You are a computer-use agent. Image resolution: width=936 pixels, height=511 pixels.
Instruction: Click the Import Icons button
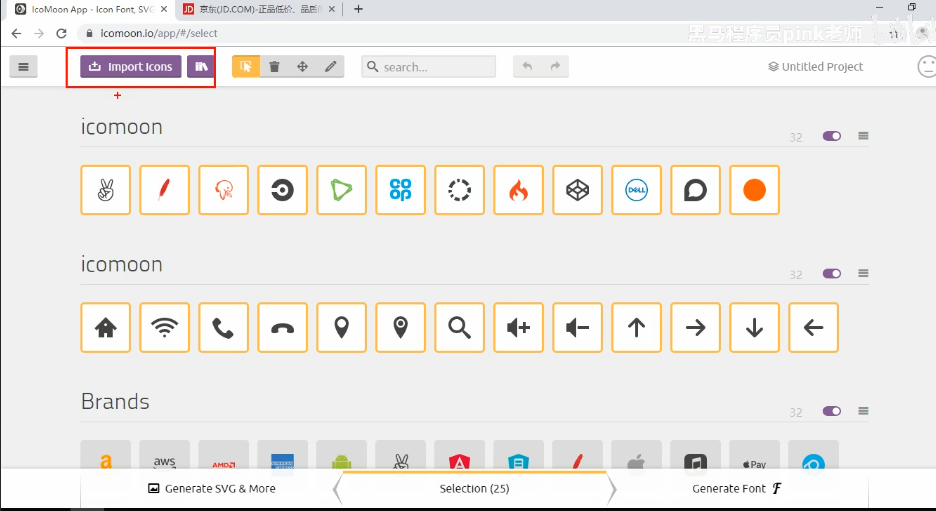pos(131,66)
